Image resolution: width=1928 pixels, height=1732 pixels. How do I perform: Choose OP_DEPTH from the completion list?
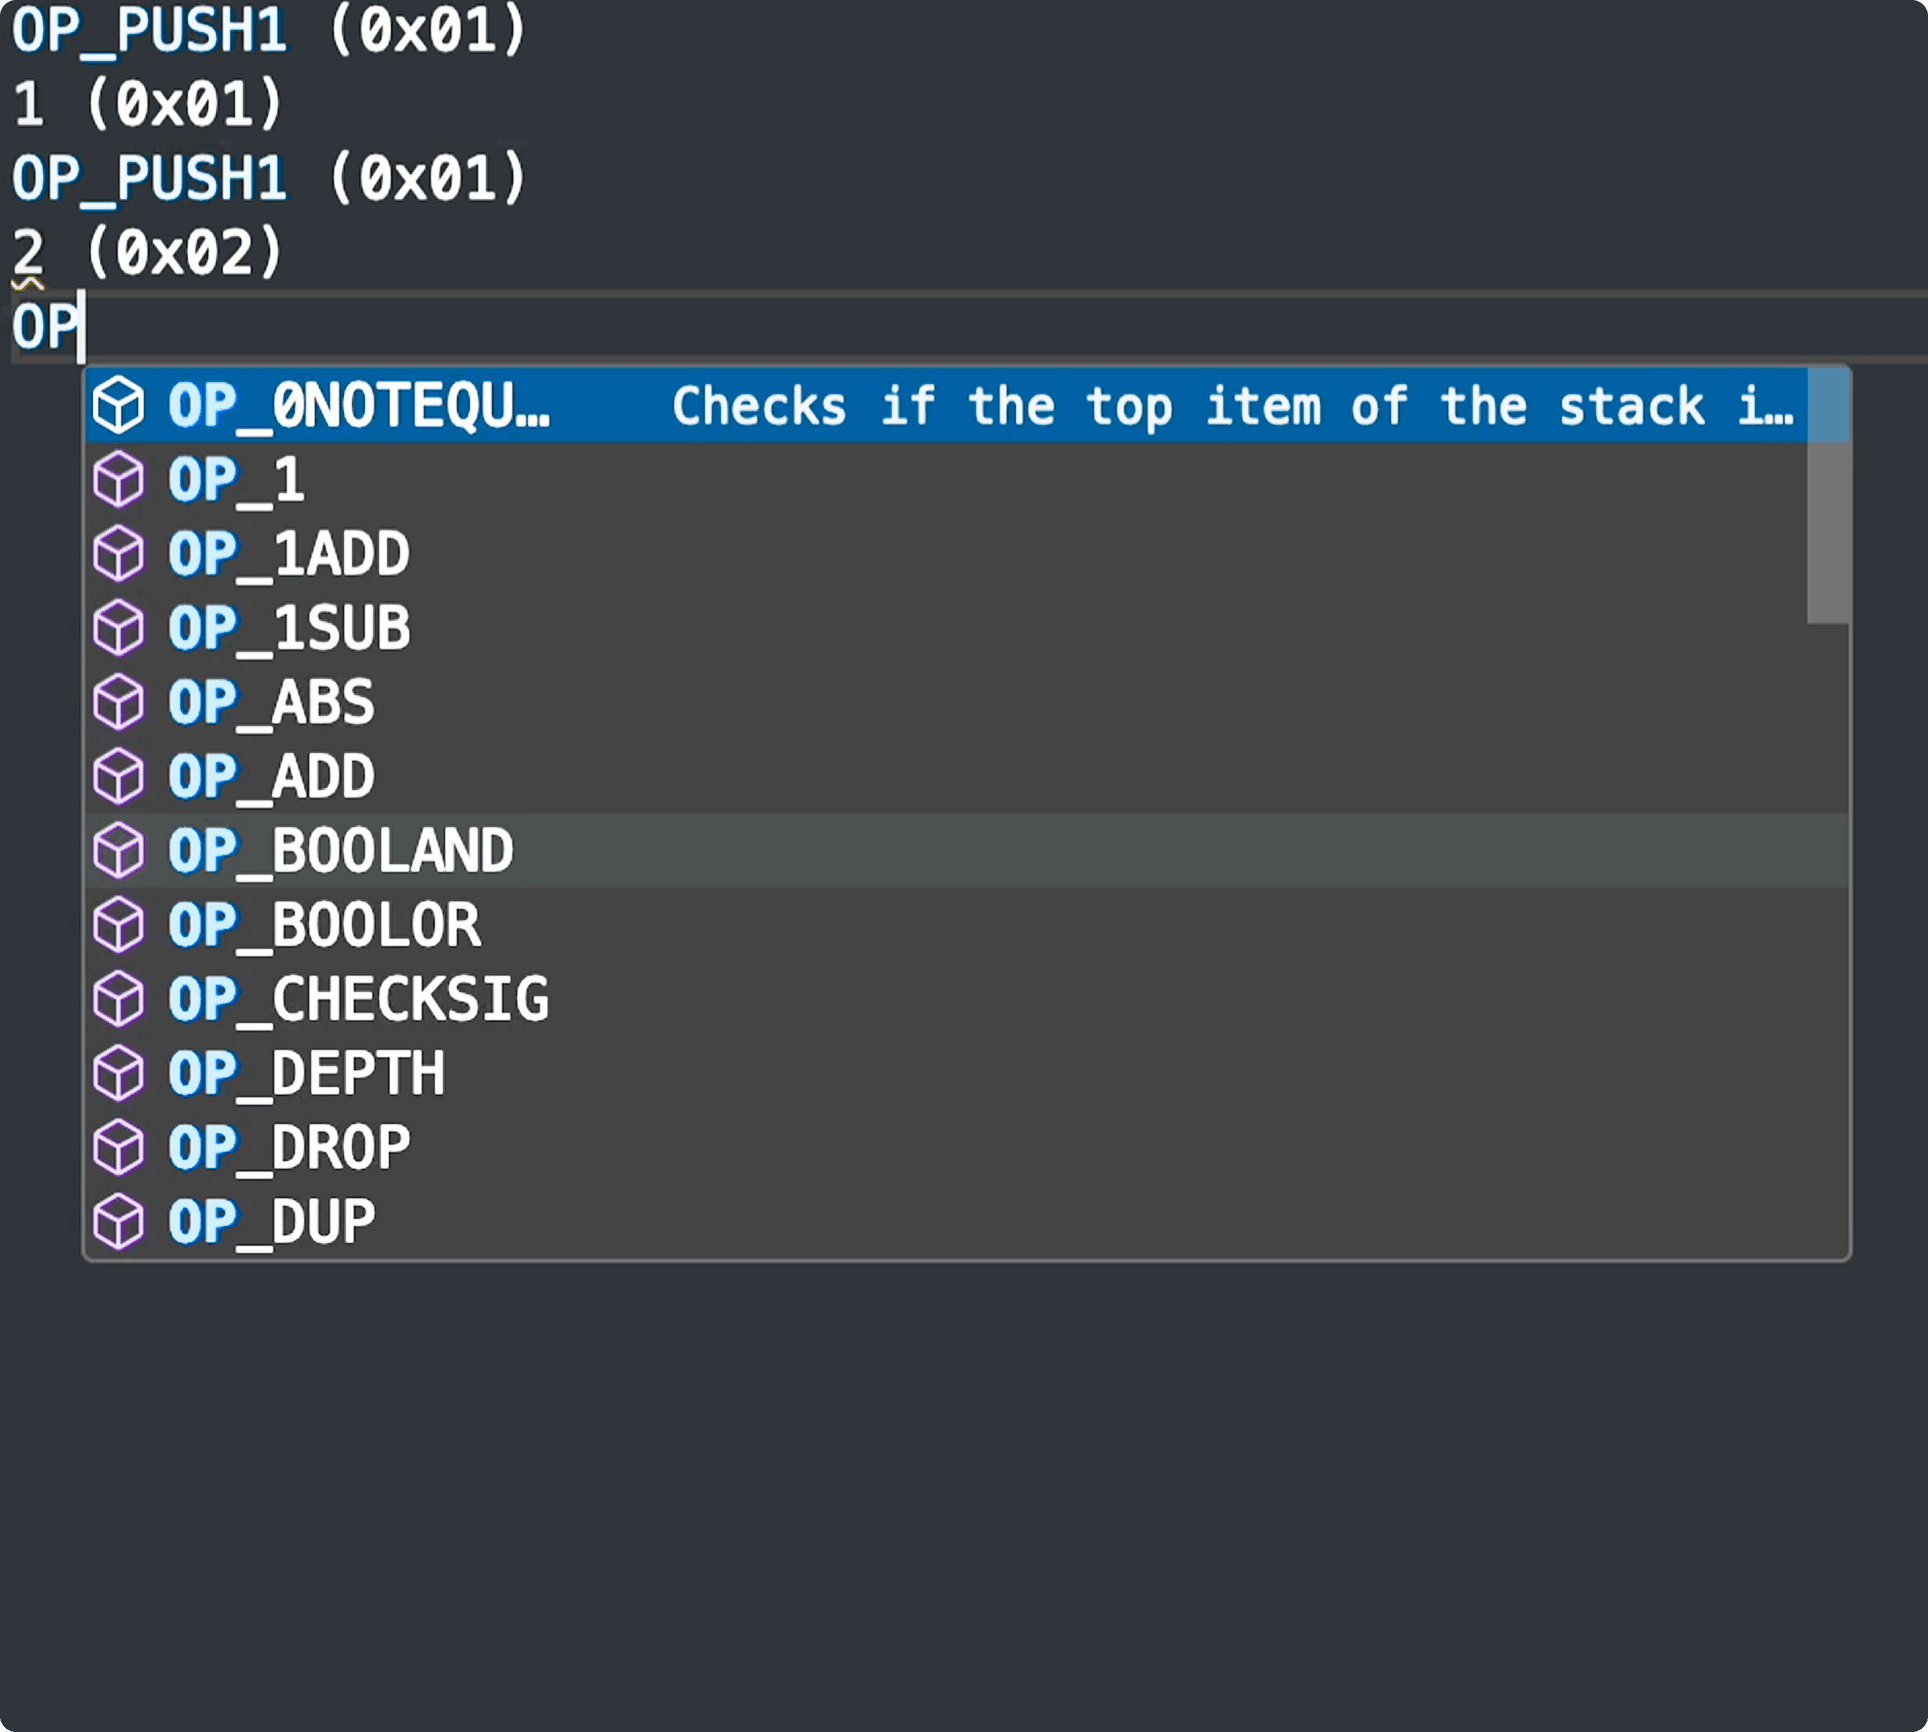(306, 1073)
